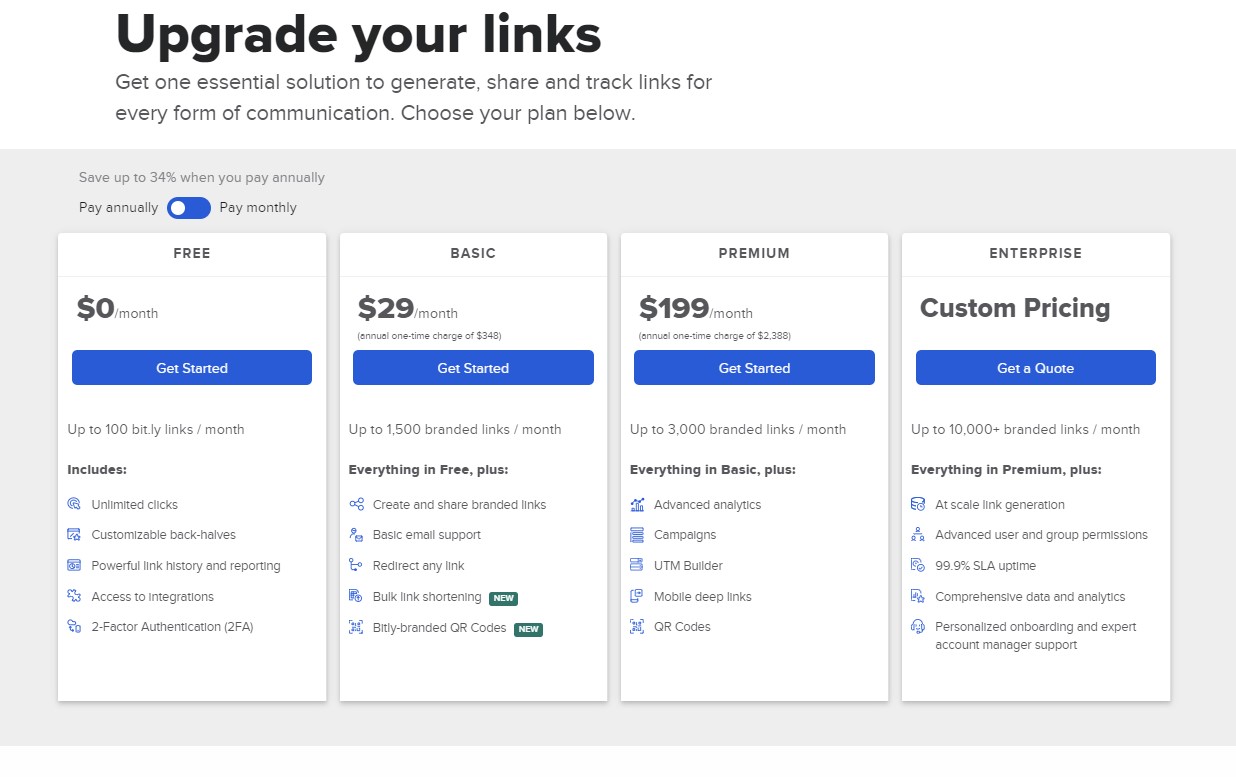Click the Basic email support icon
The image size is (1236, 777).
point(356,535)
